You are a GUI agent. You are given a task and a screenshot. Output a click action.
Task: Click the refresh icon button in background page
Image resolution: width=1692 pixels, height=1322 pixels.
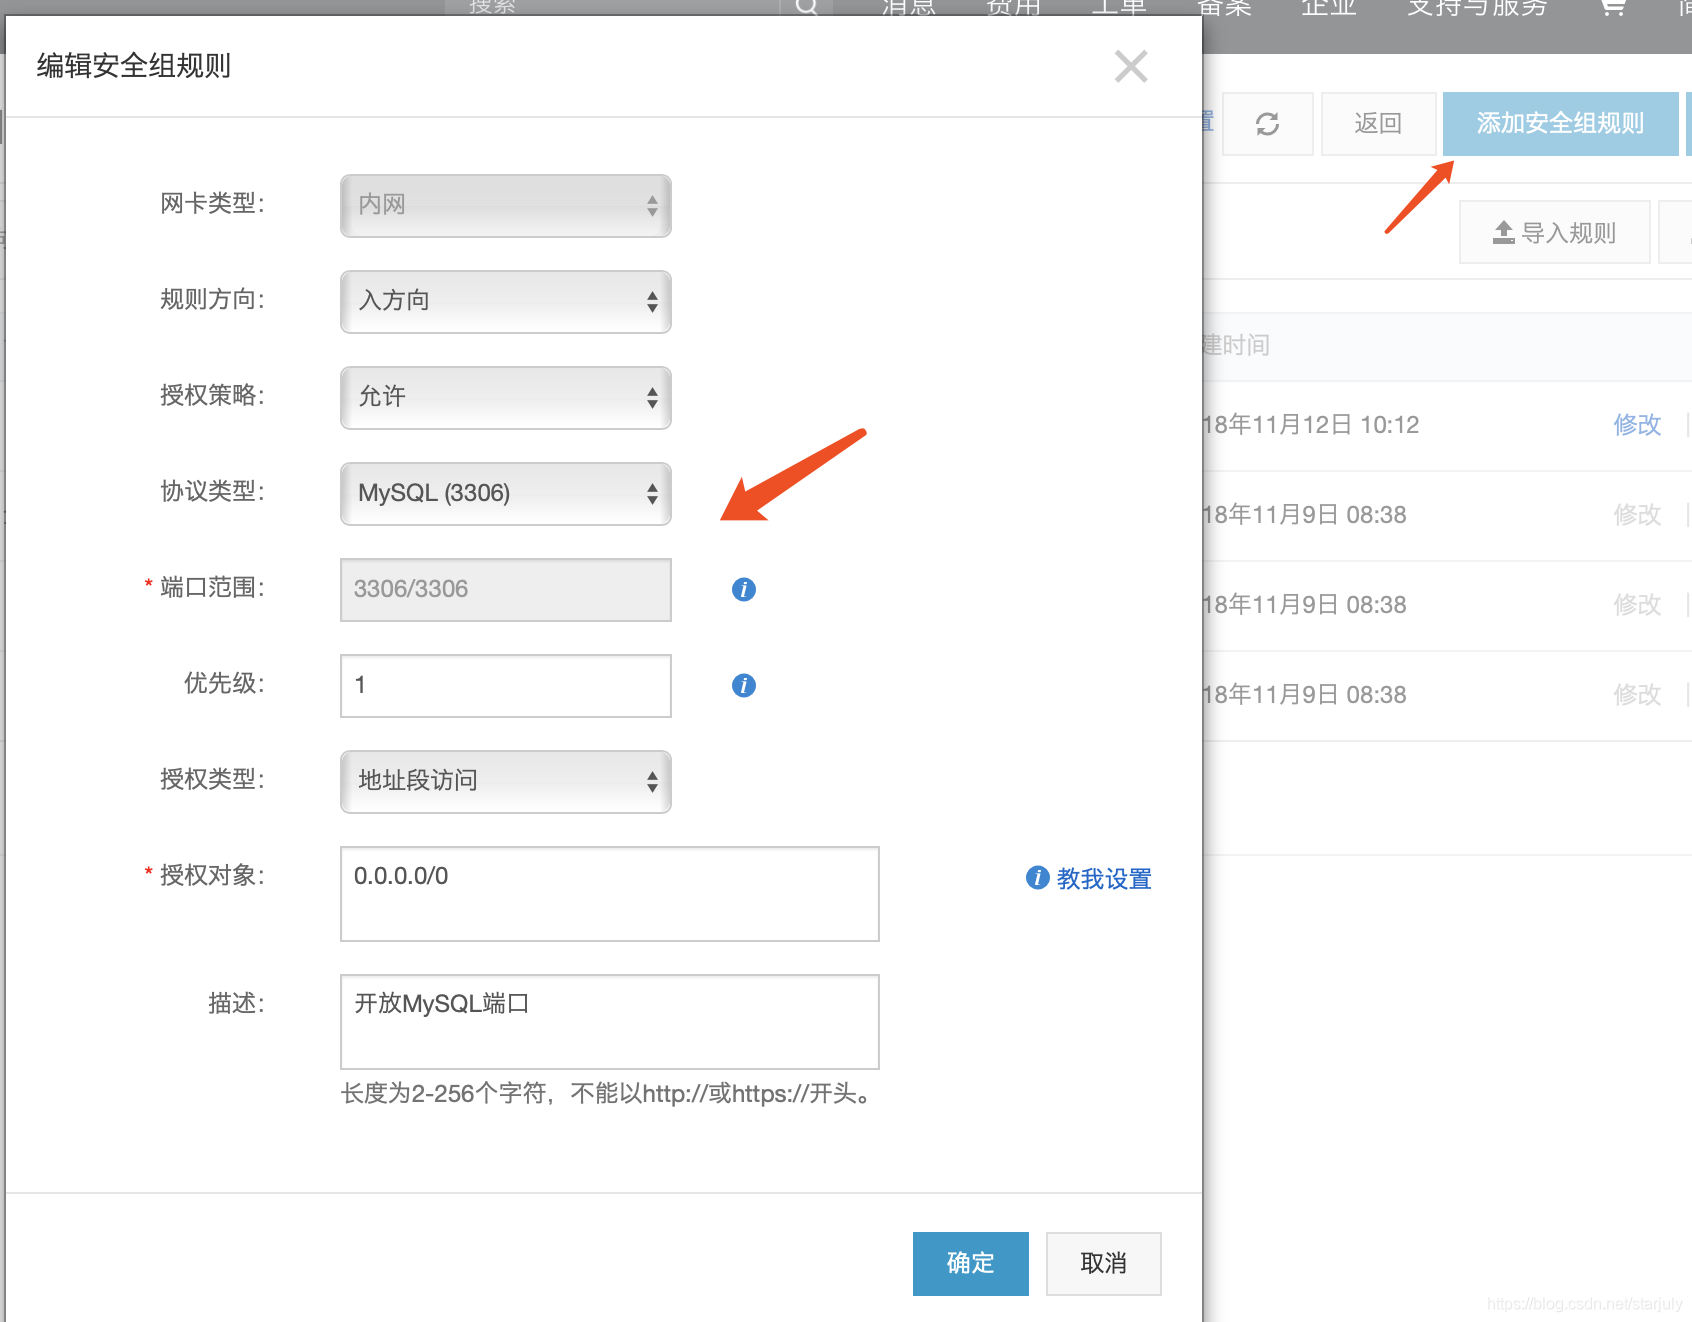tap(1268, 124)
